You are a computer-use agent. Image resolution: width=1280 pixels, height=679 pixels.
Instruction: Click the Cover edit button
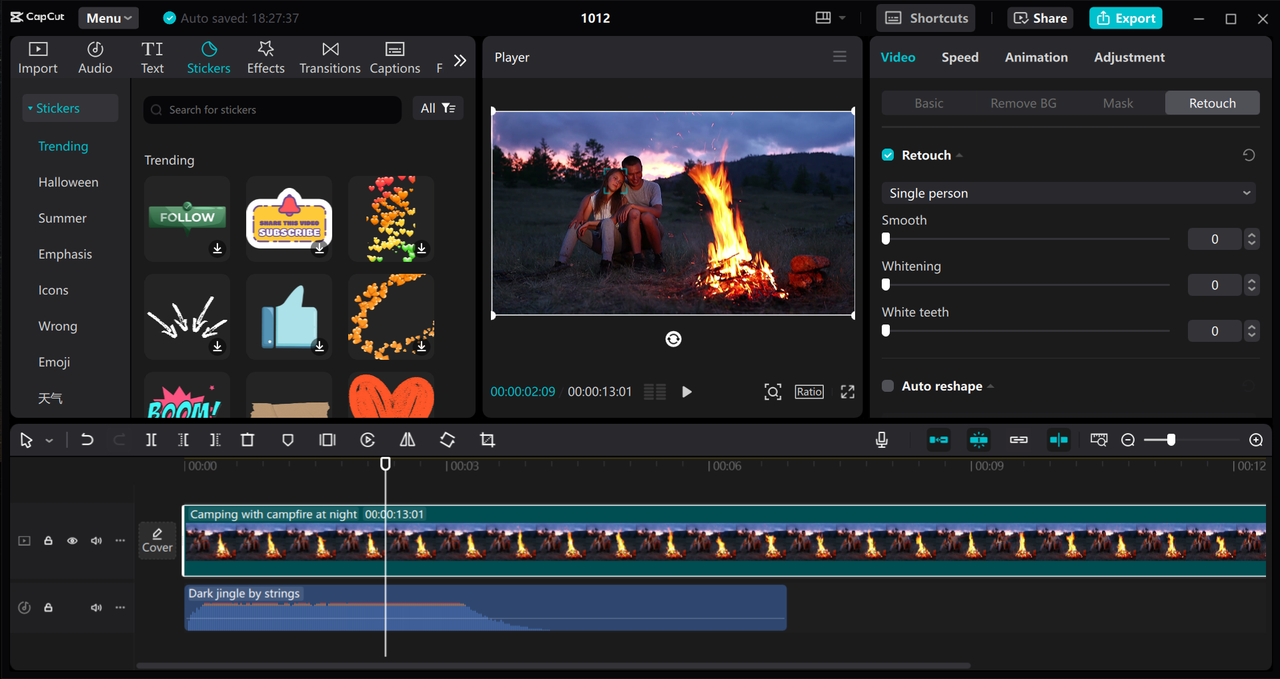click(157, 540)
